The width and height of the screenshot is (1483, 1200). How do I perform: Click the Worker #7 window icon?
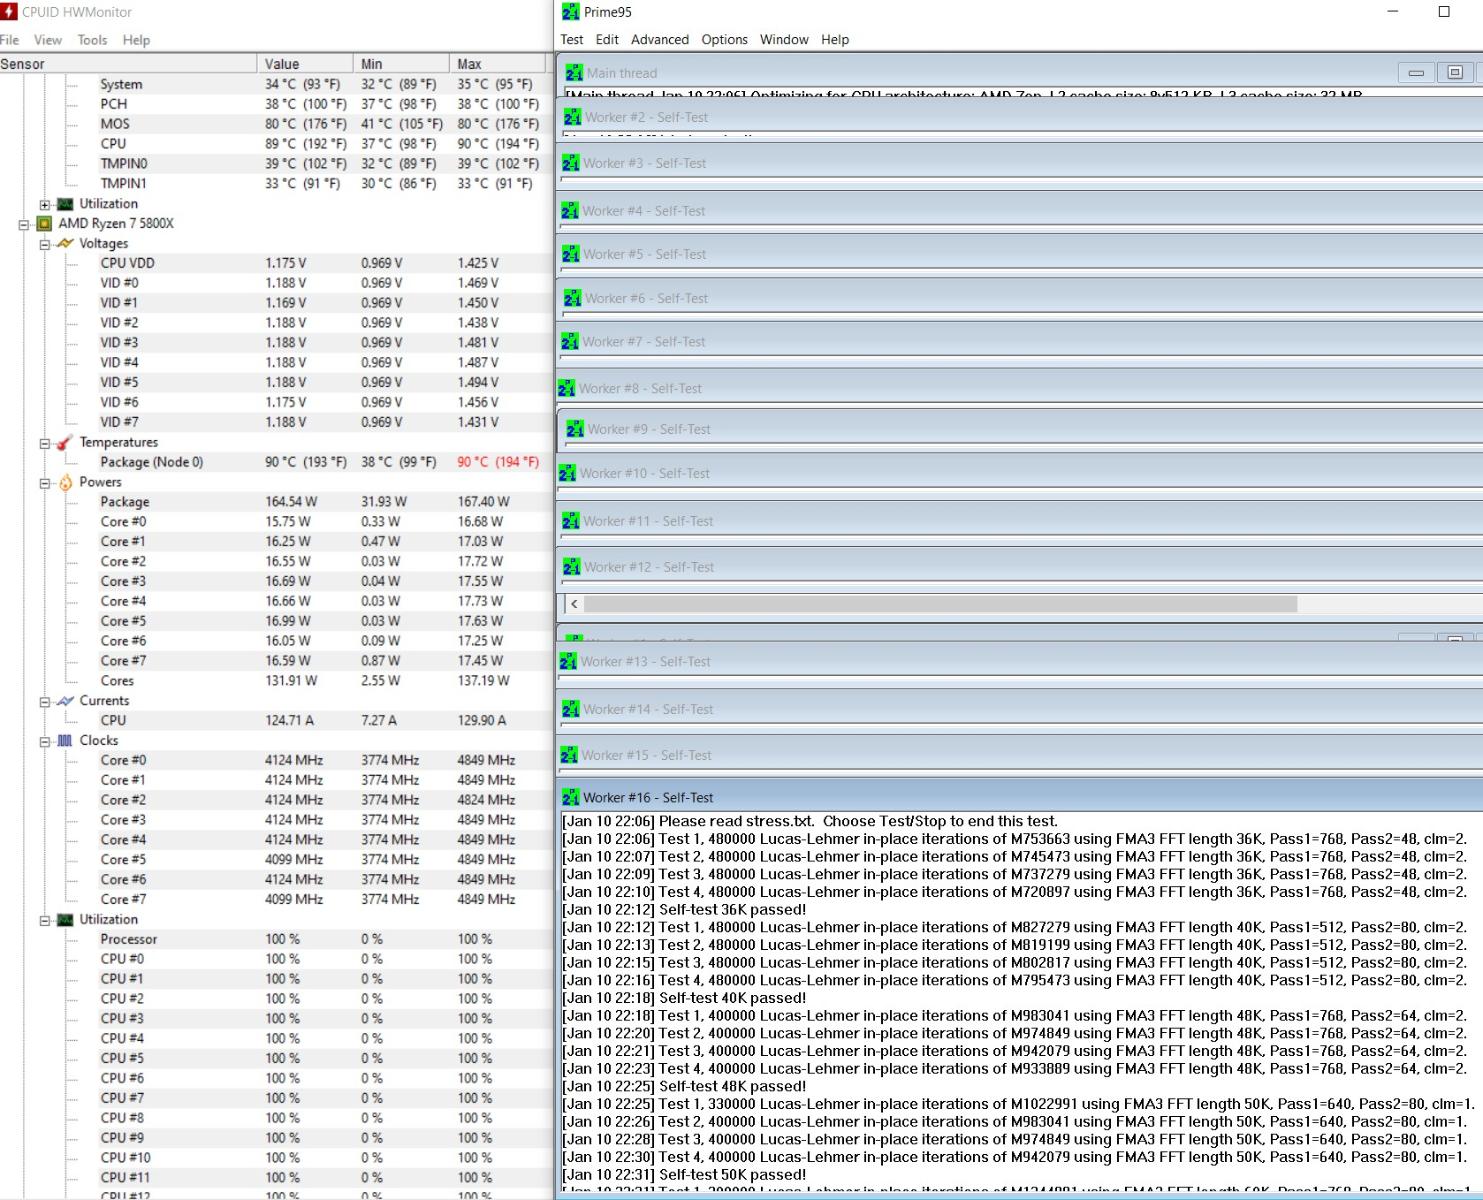pos(570,342)
